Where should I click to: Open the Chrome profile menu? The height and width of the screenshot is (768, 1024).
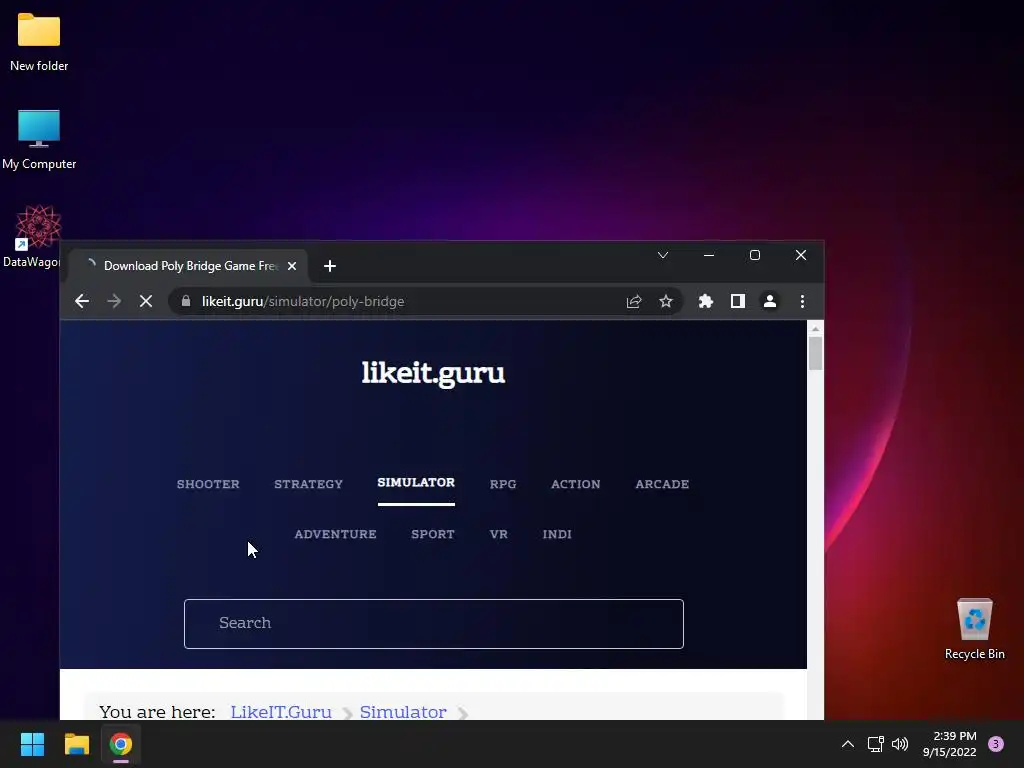click(770, 301)
